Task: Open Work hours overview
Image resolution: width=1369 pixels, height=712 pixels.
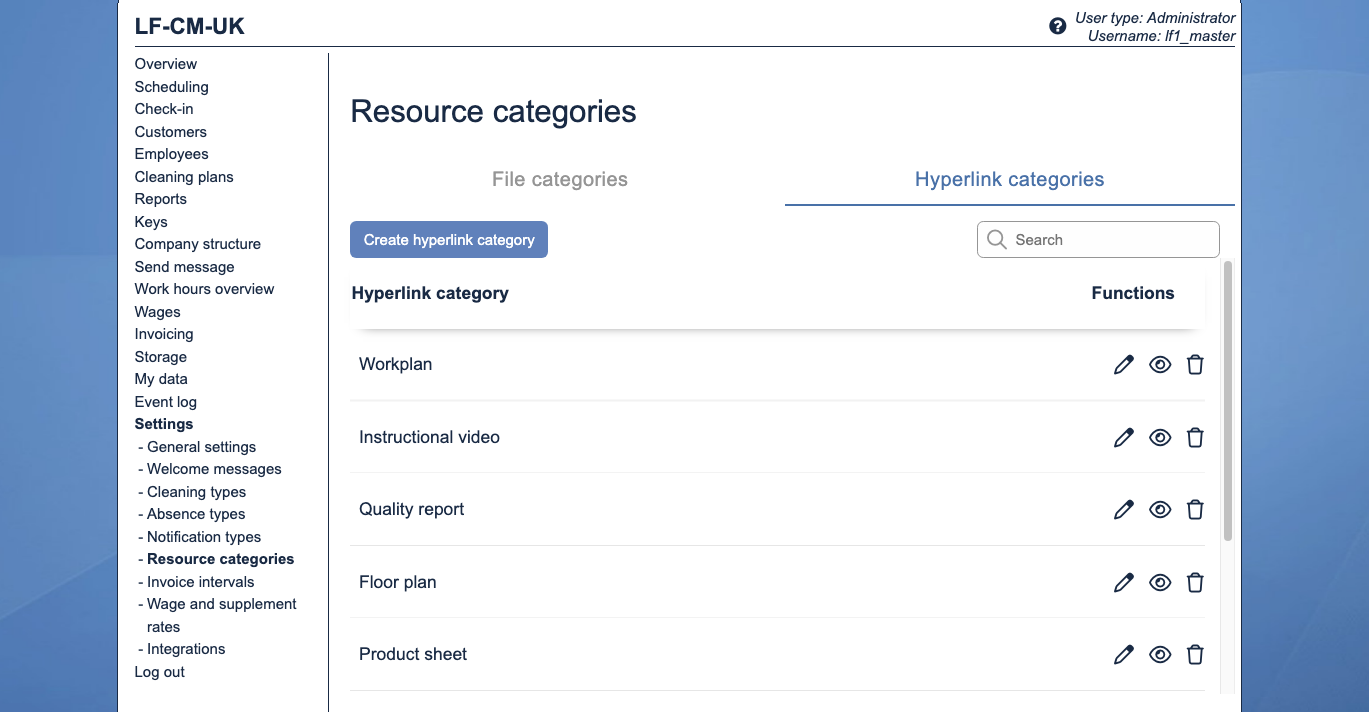Action: tap(205, 289)
